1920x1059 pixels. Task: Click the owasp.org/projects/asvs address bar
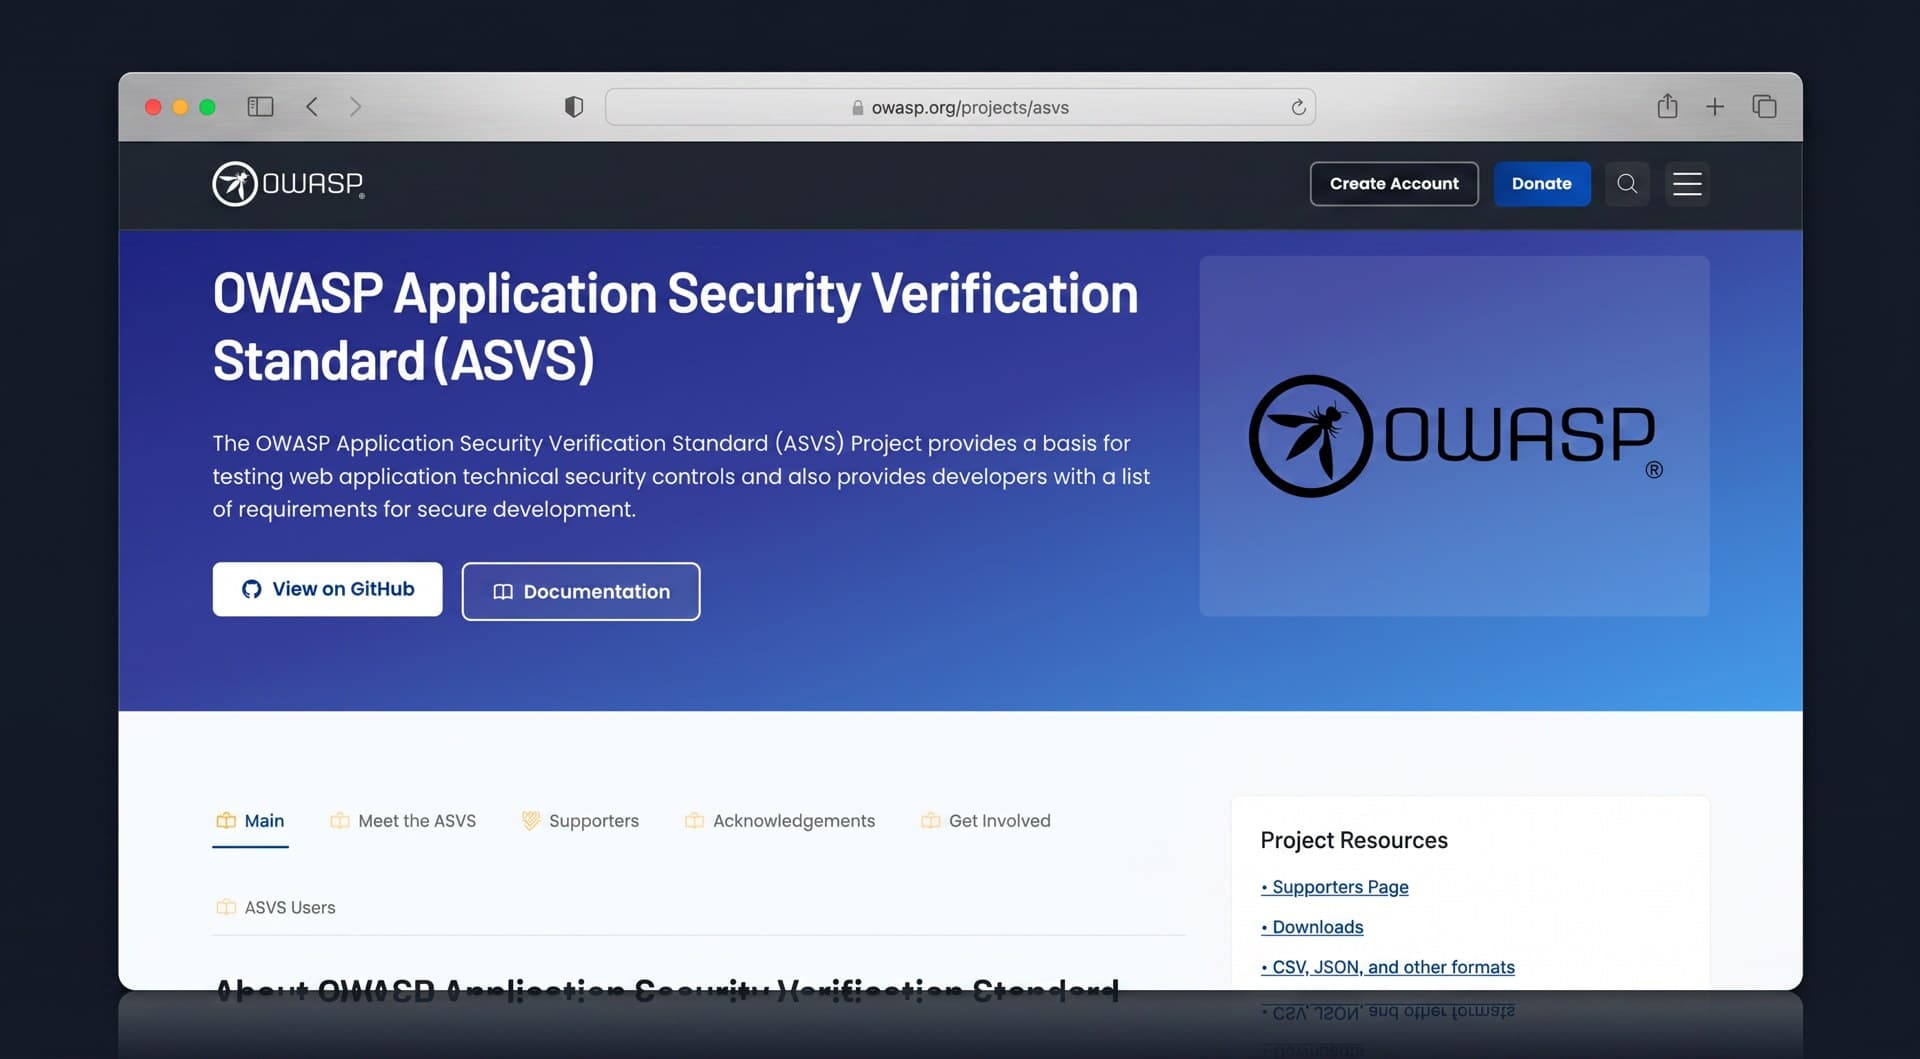960,107
